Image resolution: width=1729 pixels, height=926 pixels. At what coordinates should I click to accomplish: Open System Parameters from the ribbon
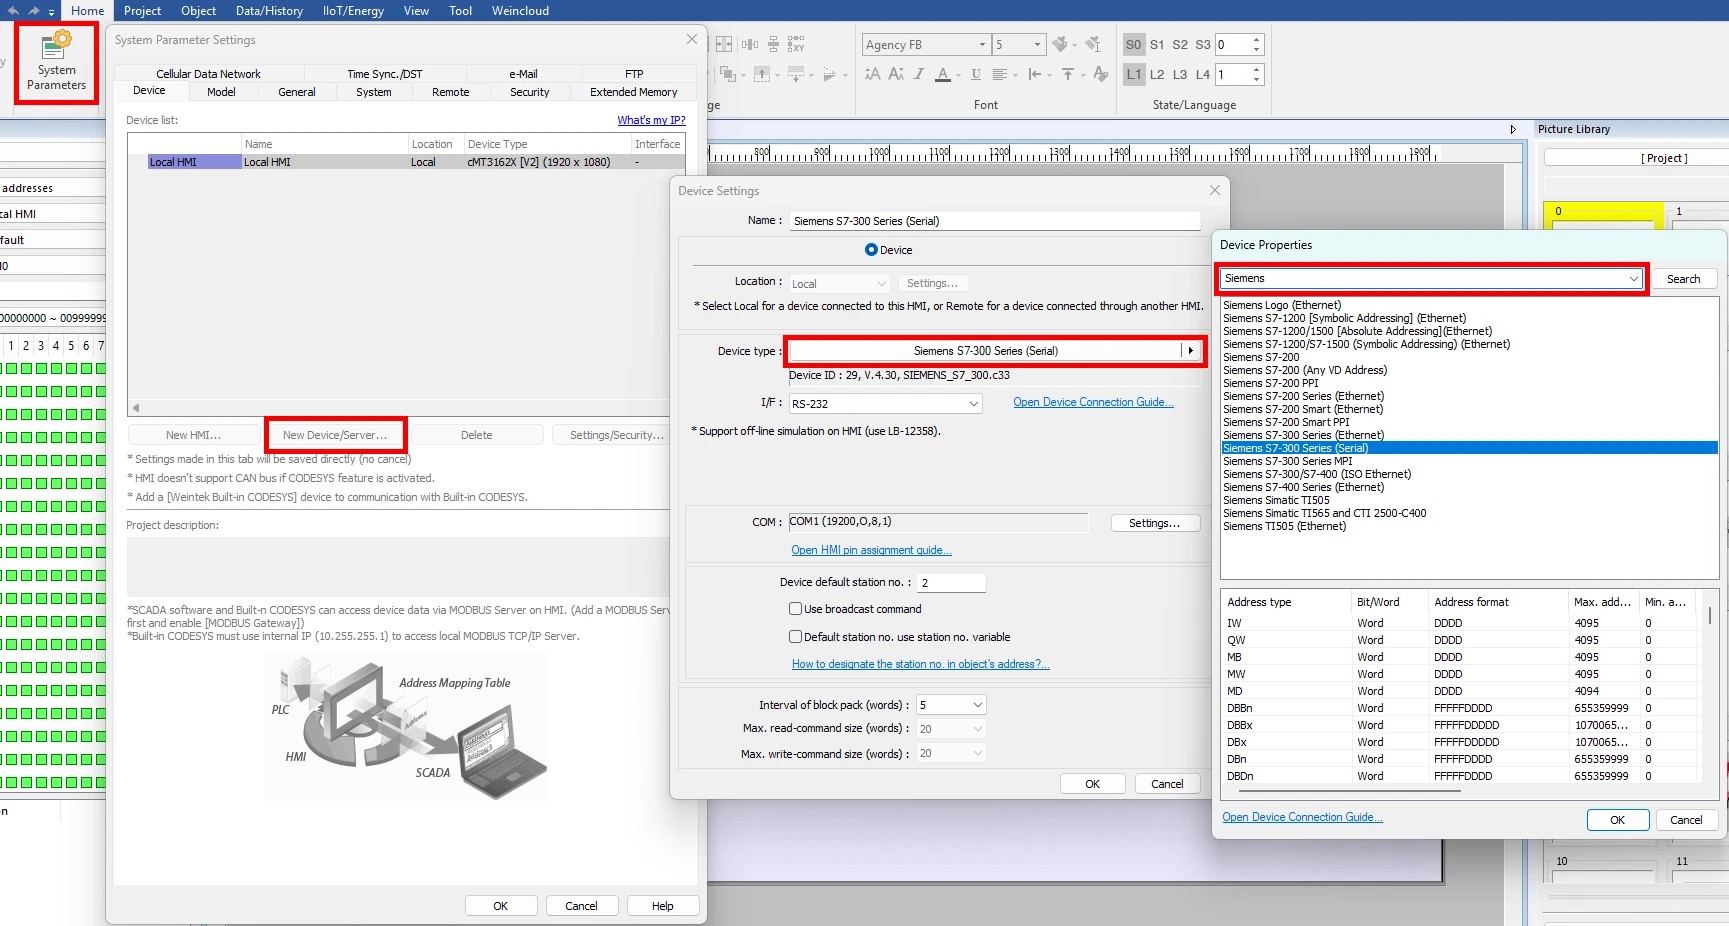[x=56, y=62]
